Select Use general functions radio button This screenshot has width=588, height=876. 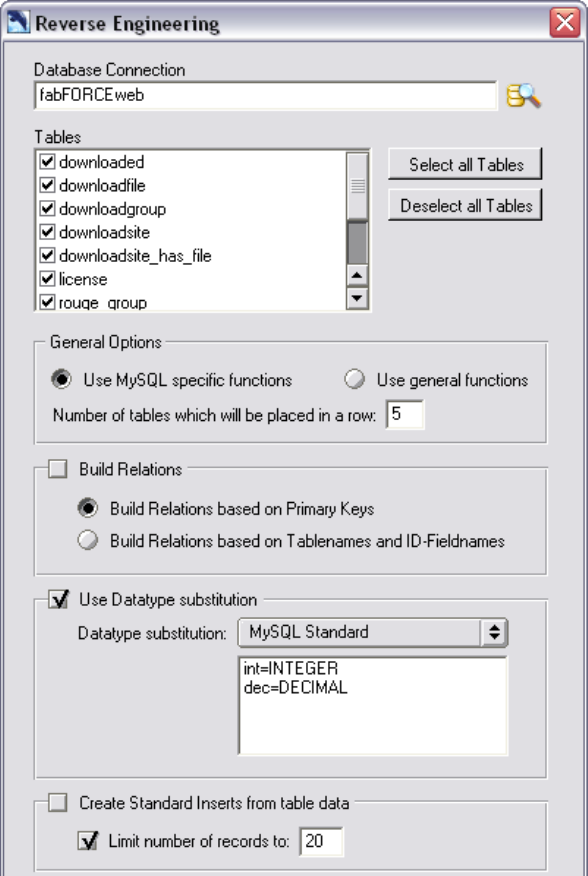click(354, 379)
